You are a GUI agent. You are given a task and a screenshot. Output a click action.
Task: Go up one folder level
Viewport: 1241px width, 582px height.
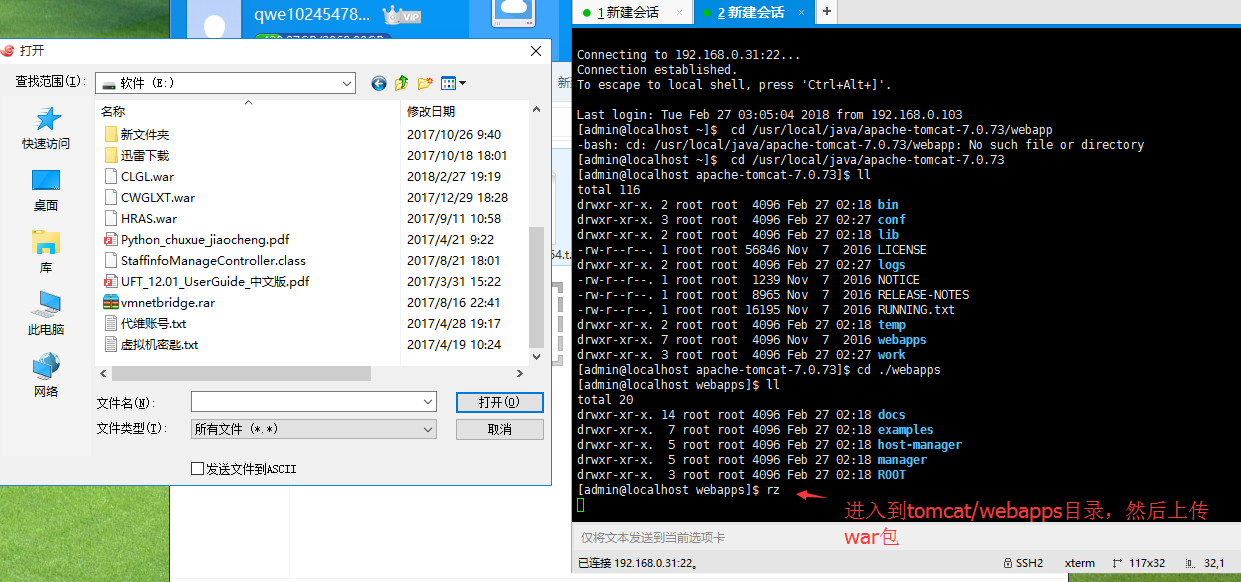(402, 84)
